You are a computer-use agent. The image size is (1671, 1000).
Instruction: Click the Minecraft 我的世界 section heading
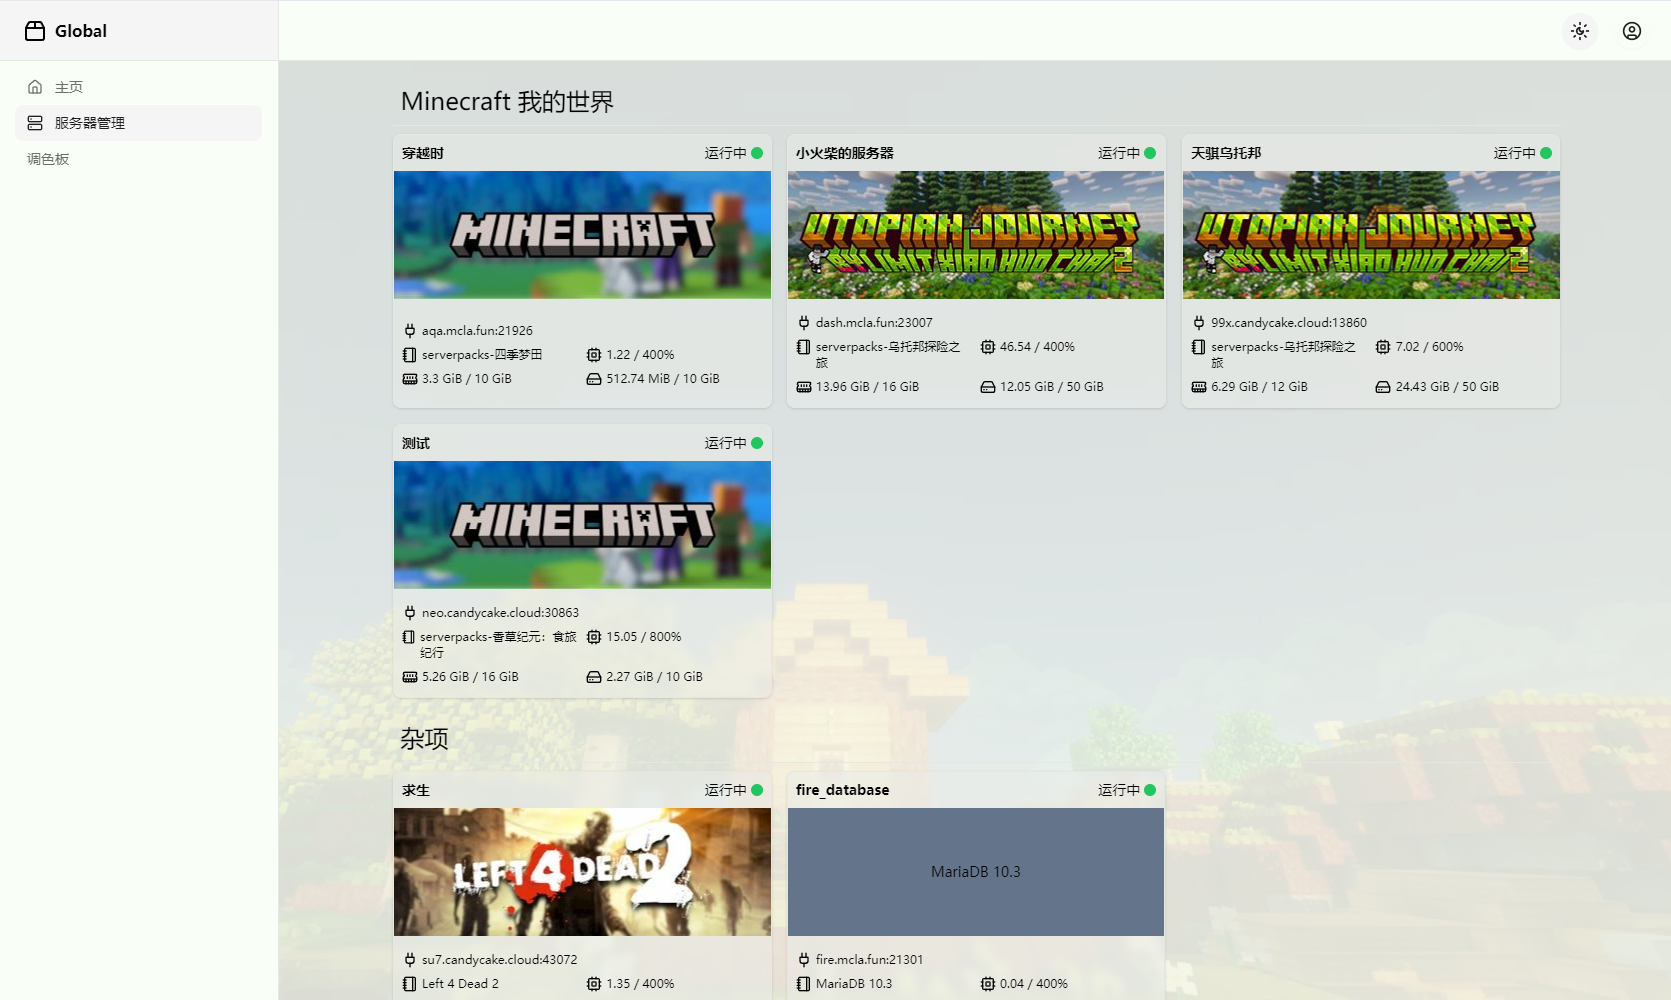(x=507, y=102)
